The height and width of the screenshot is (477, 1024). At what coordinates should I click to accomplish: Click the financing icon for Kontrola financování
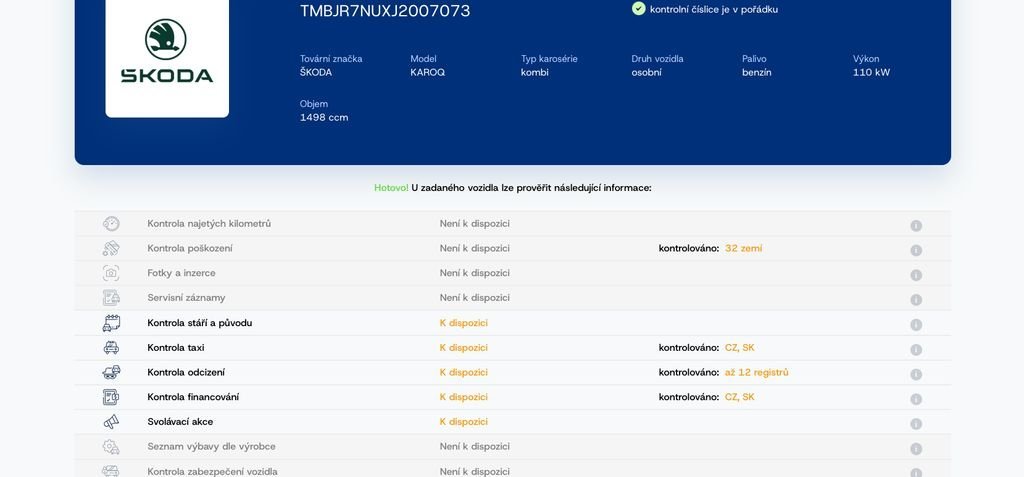point(111,397)
